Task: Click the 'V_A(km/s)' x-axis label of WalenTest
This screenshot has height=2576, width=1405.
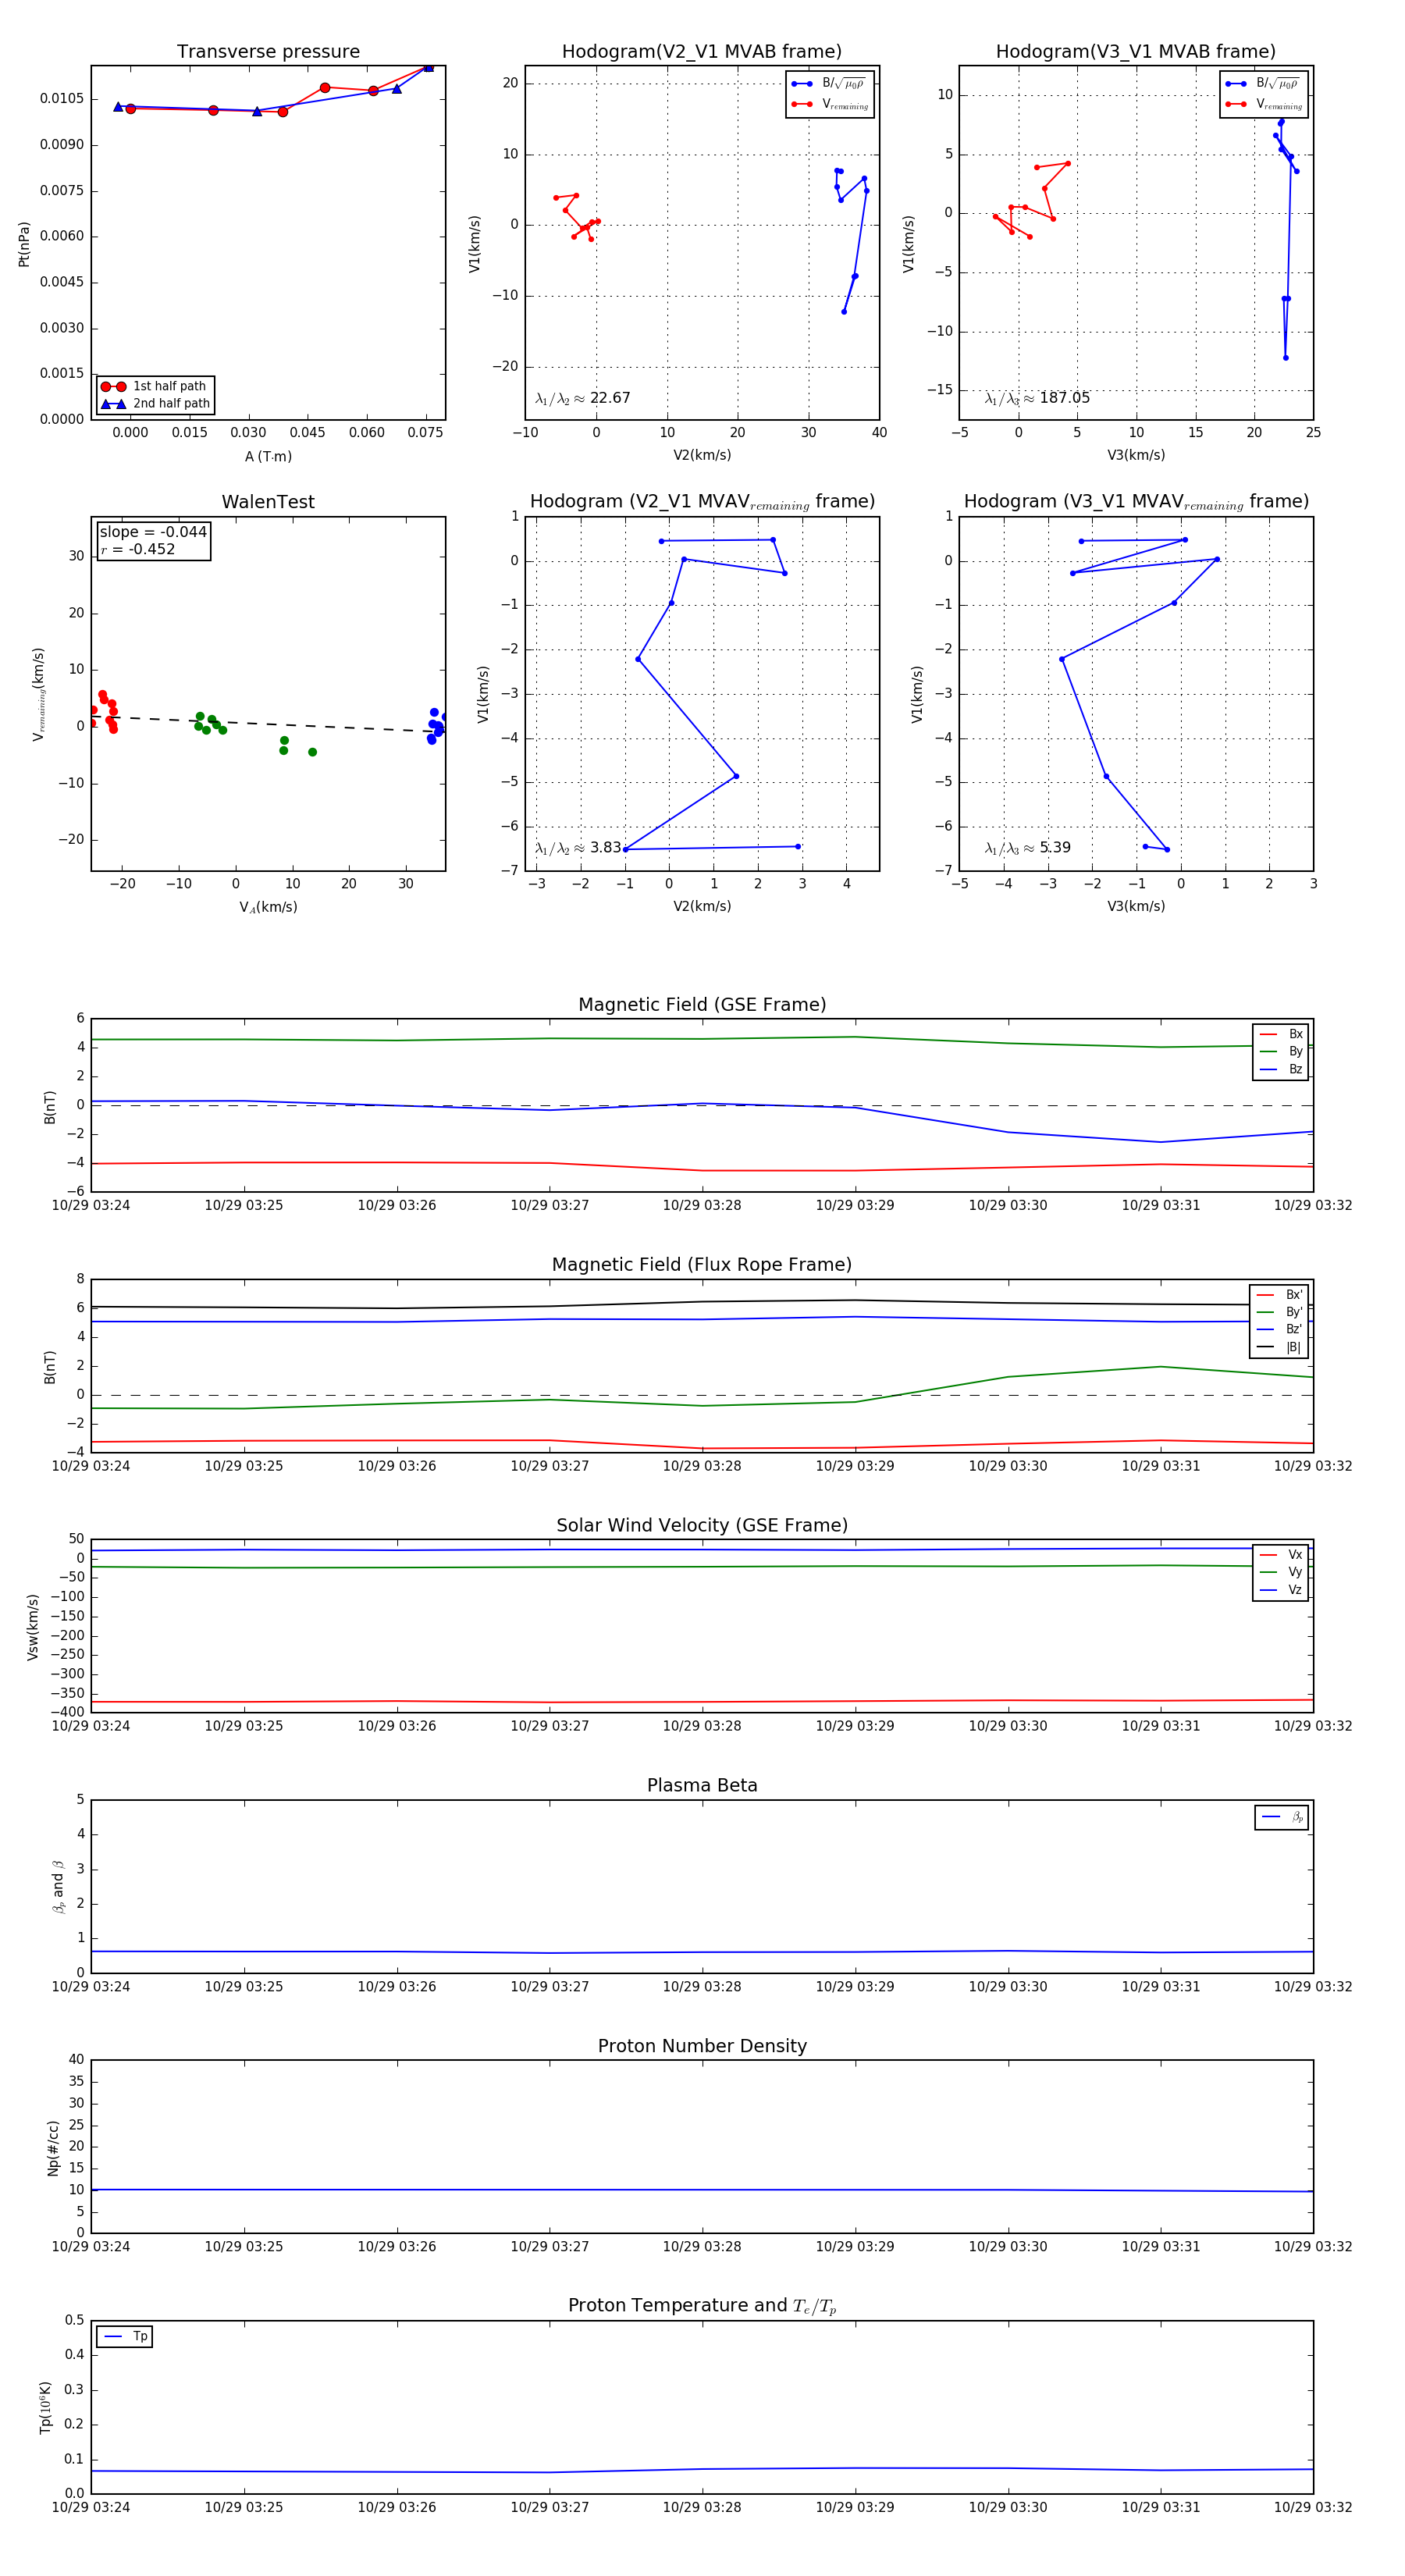Action: click(x=268, y=907)
